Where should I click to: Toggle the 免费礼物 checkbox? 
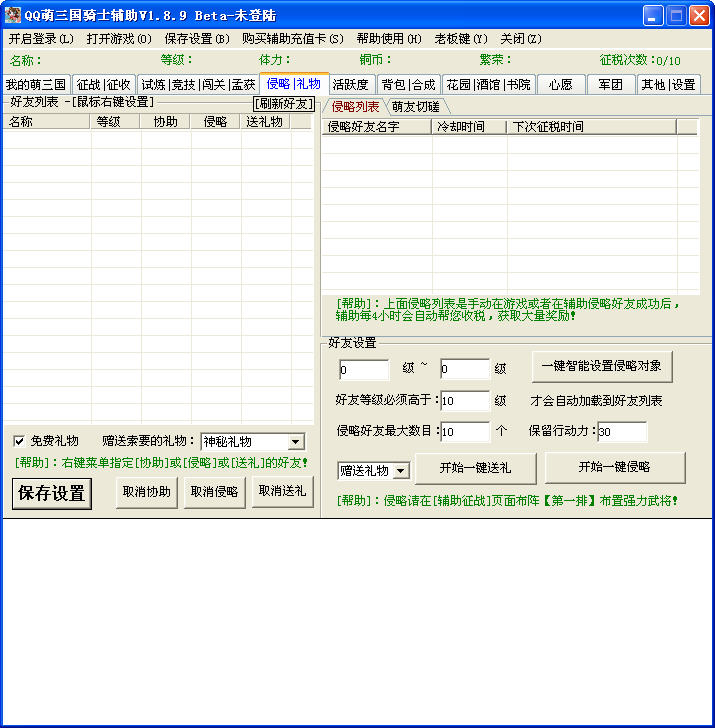pyautogui.click(x=19, y=441)
